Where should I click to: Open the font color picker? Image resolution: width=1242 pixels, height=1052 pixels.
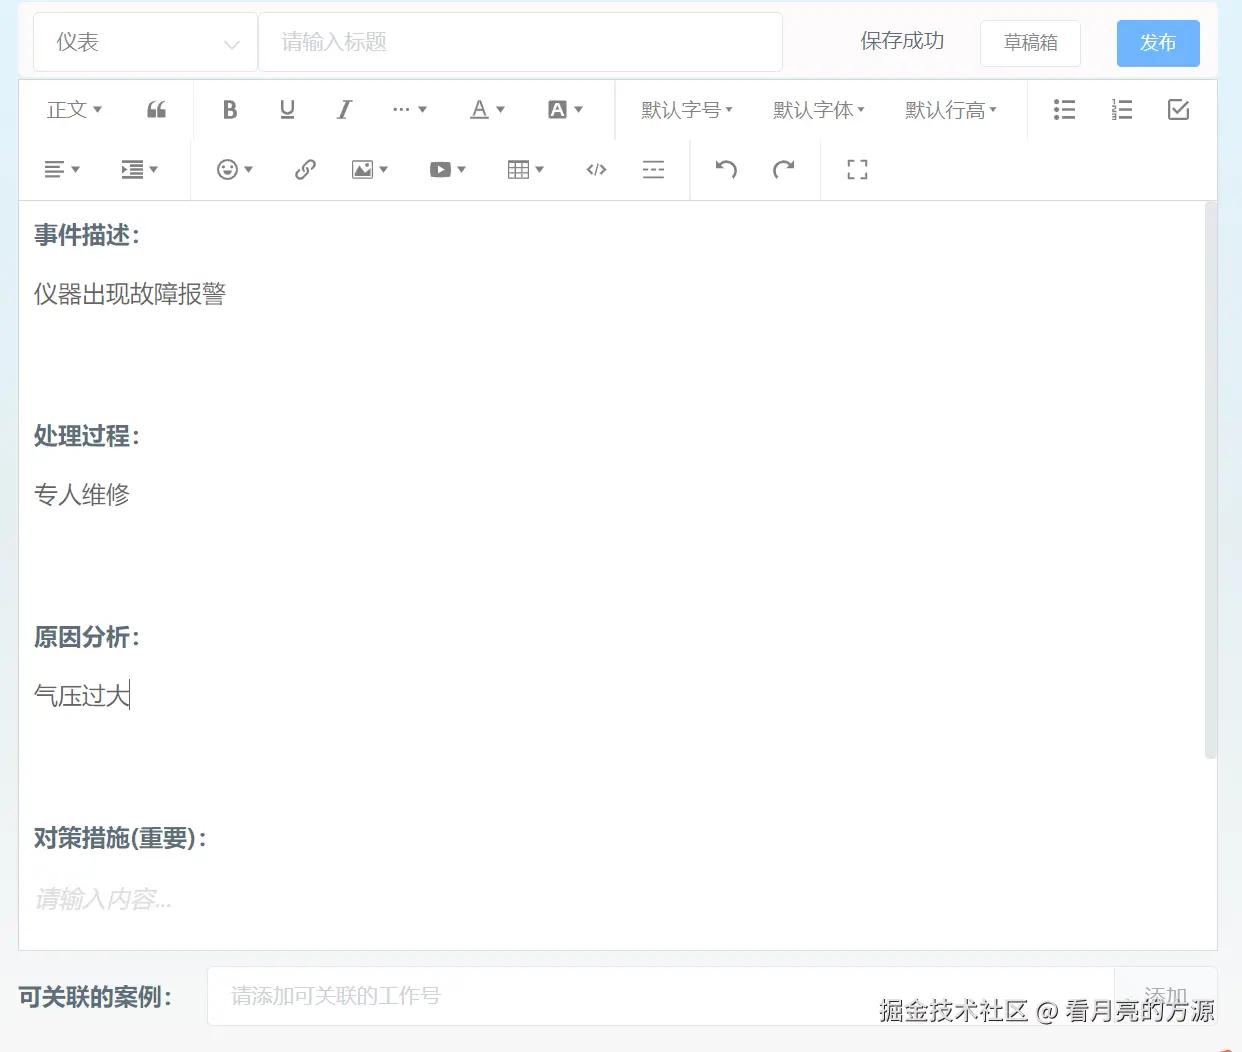[488, 110]
